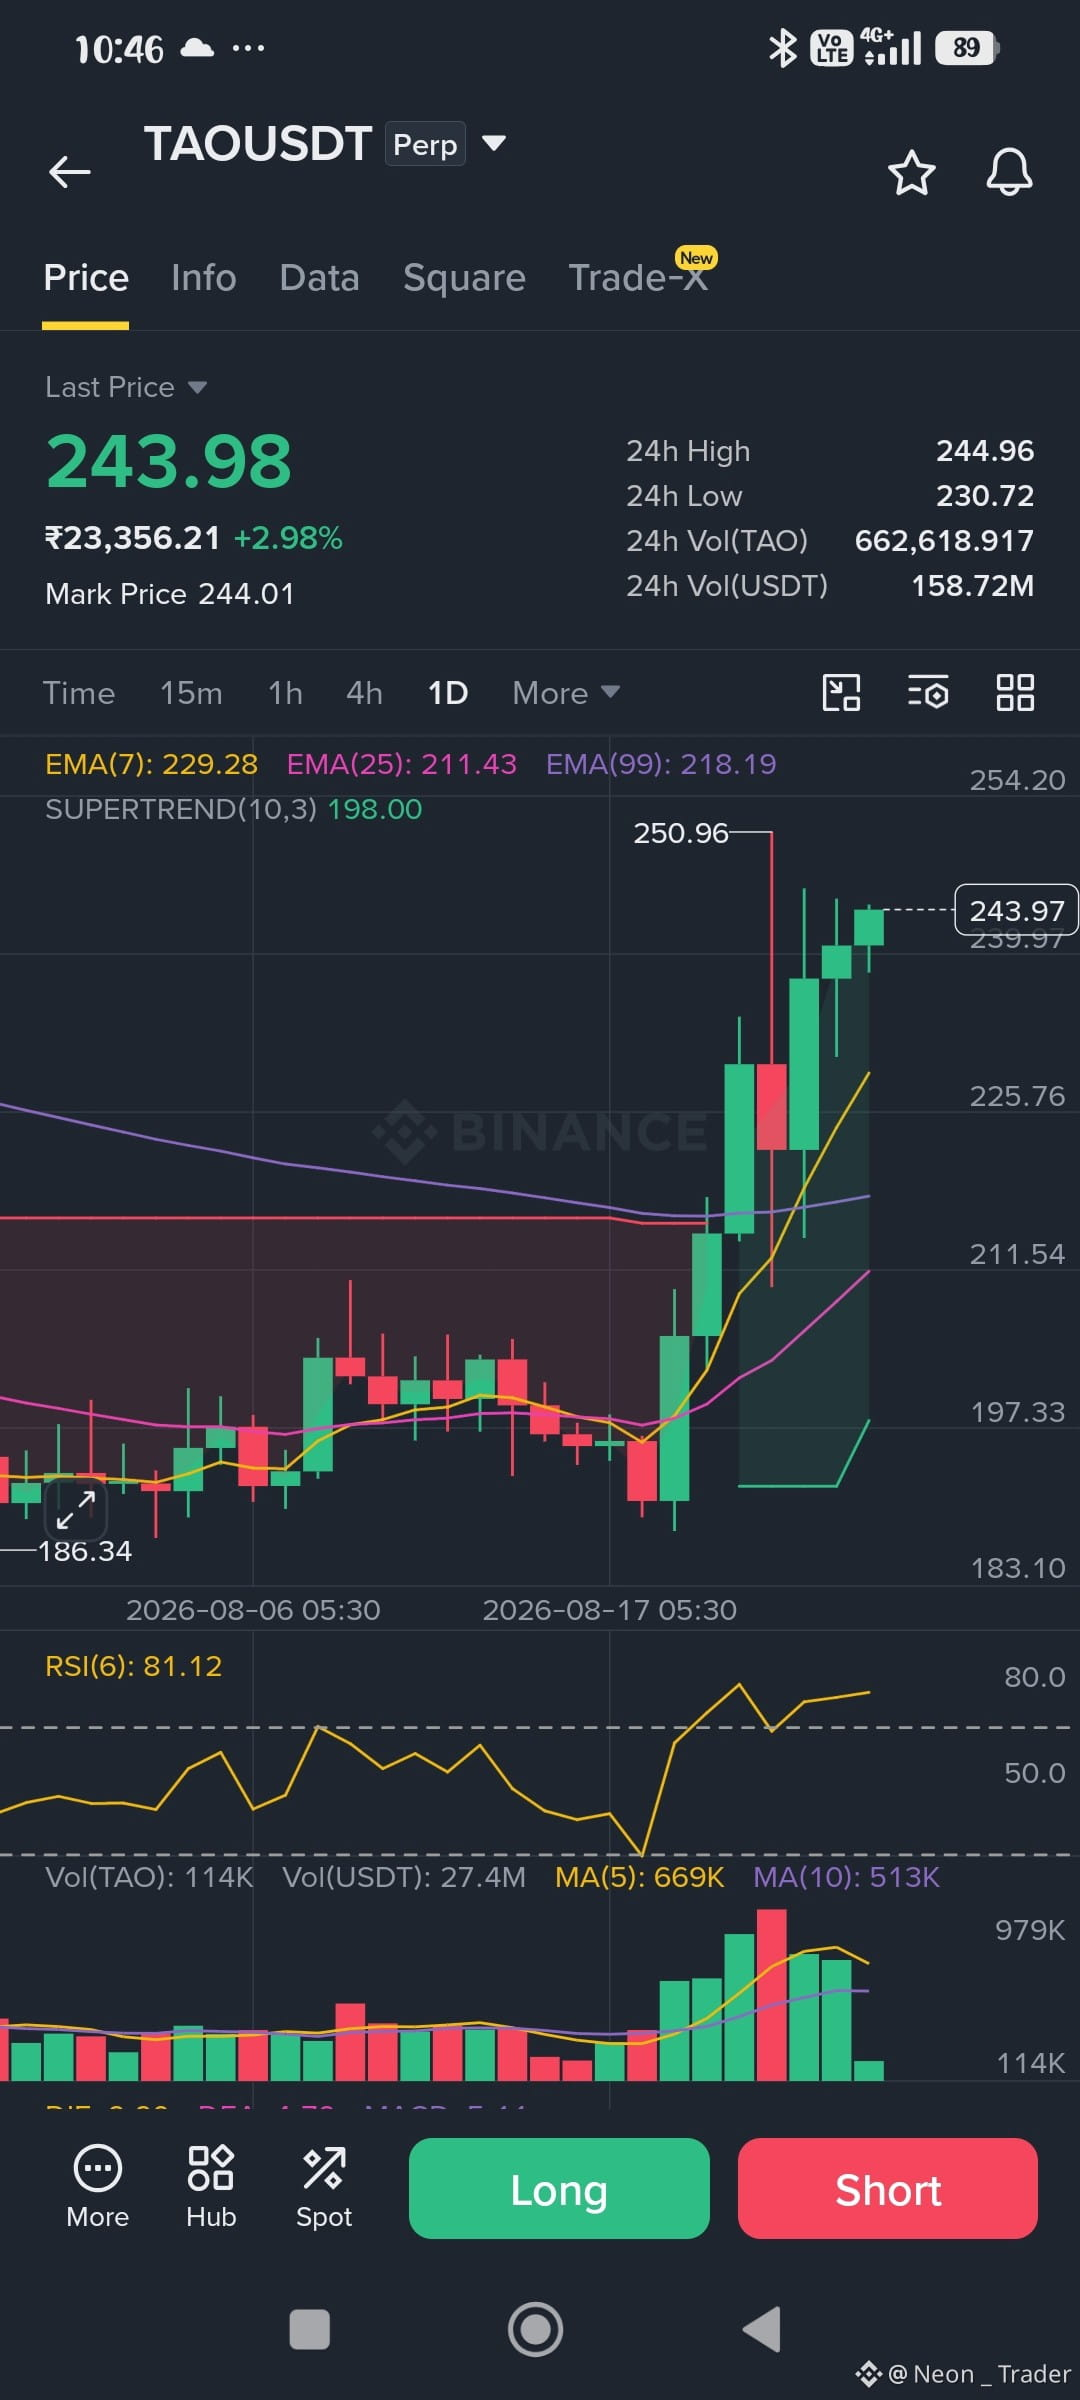Screen dimensions: 1080x2400
Task: Switch to Spot trading icon
Action: (324, 2187)
